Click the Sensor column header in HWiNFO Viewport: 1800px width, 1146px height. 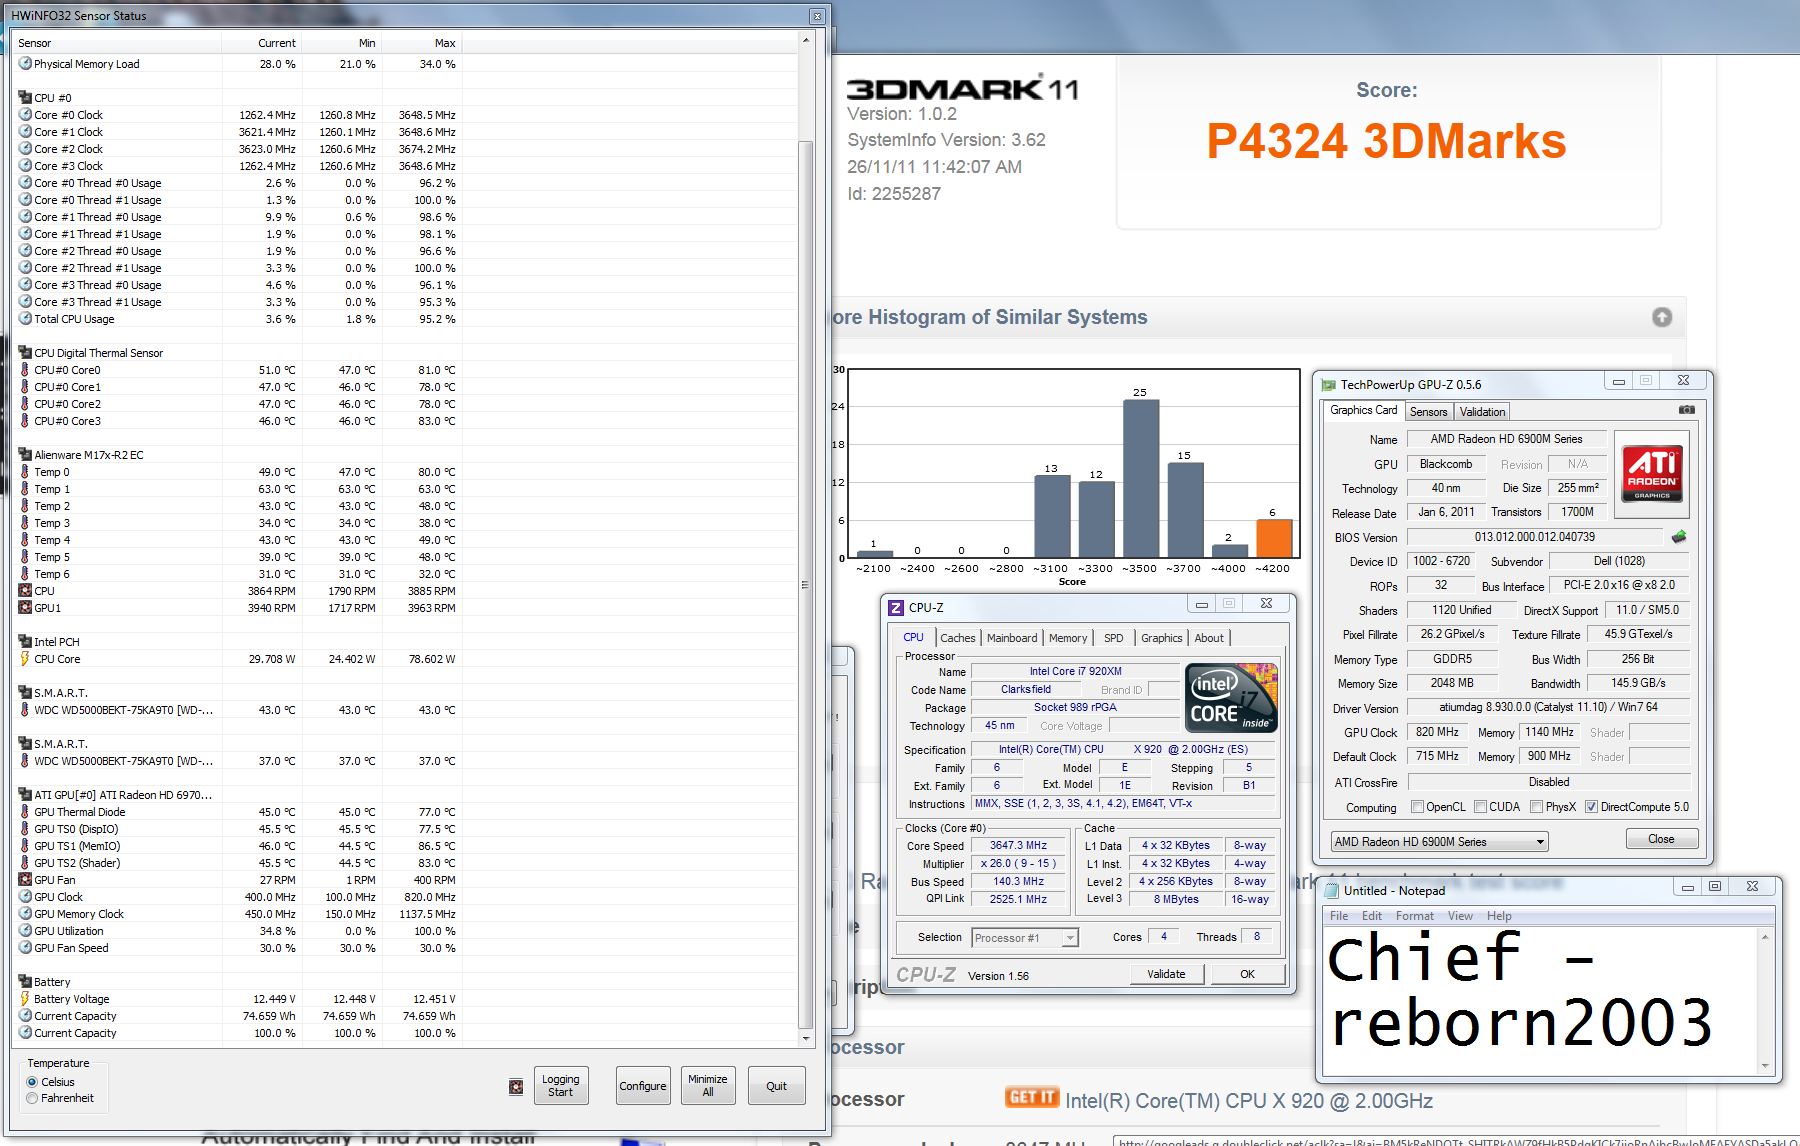click(118, 43)
